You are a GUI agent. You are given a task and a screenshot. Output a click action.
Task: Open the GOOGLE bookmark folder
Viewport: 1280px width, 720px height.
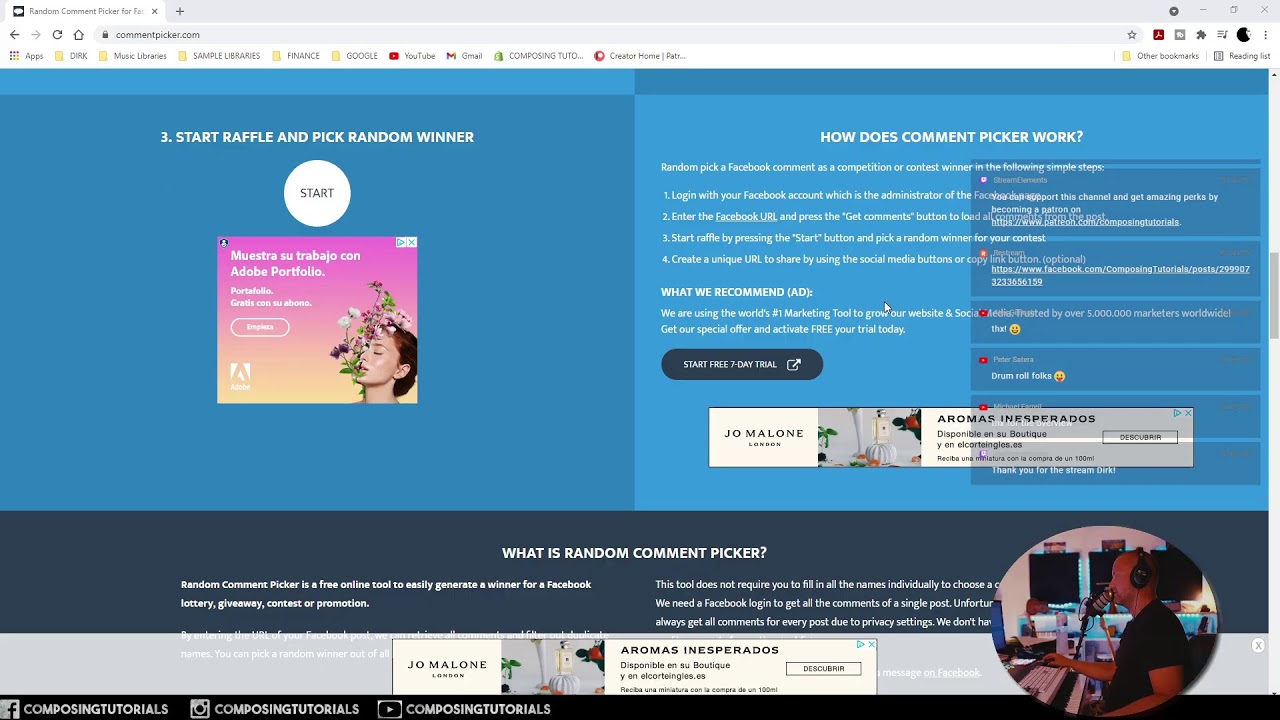coord(354,56)
